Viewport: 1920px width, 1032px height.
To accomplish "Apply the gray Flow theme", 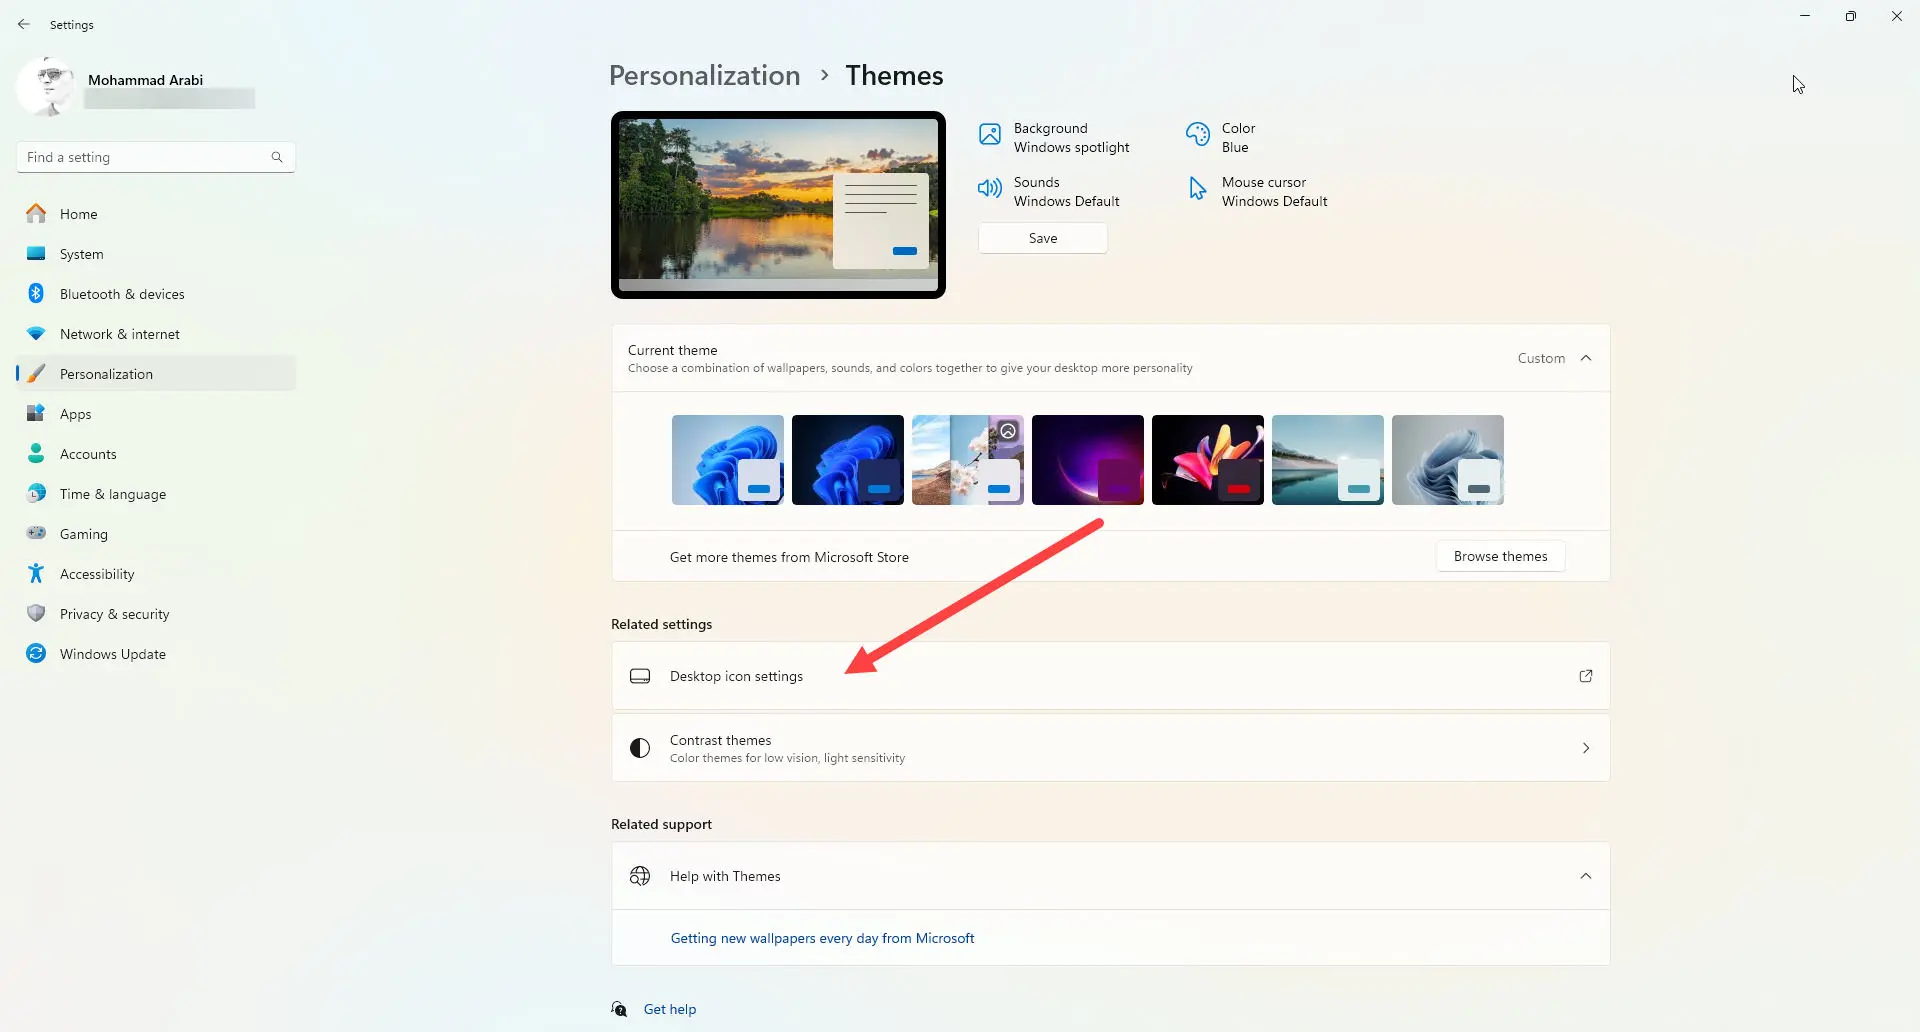I will [x=1448, y=460].
